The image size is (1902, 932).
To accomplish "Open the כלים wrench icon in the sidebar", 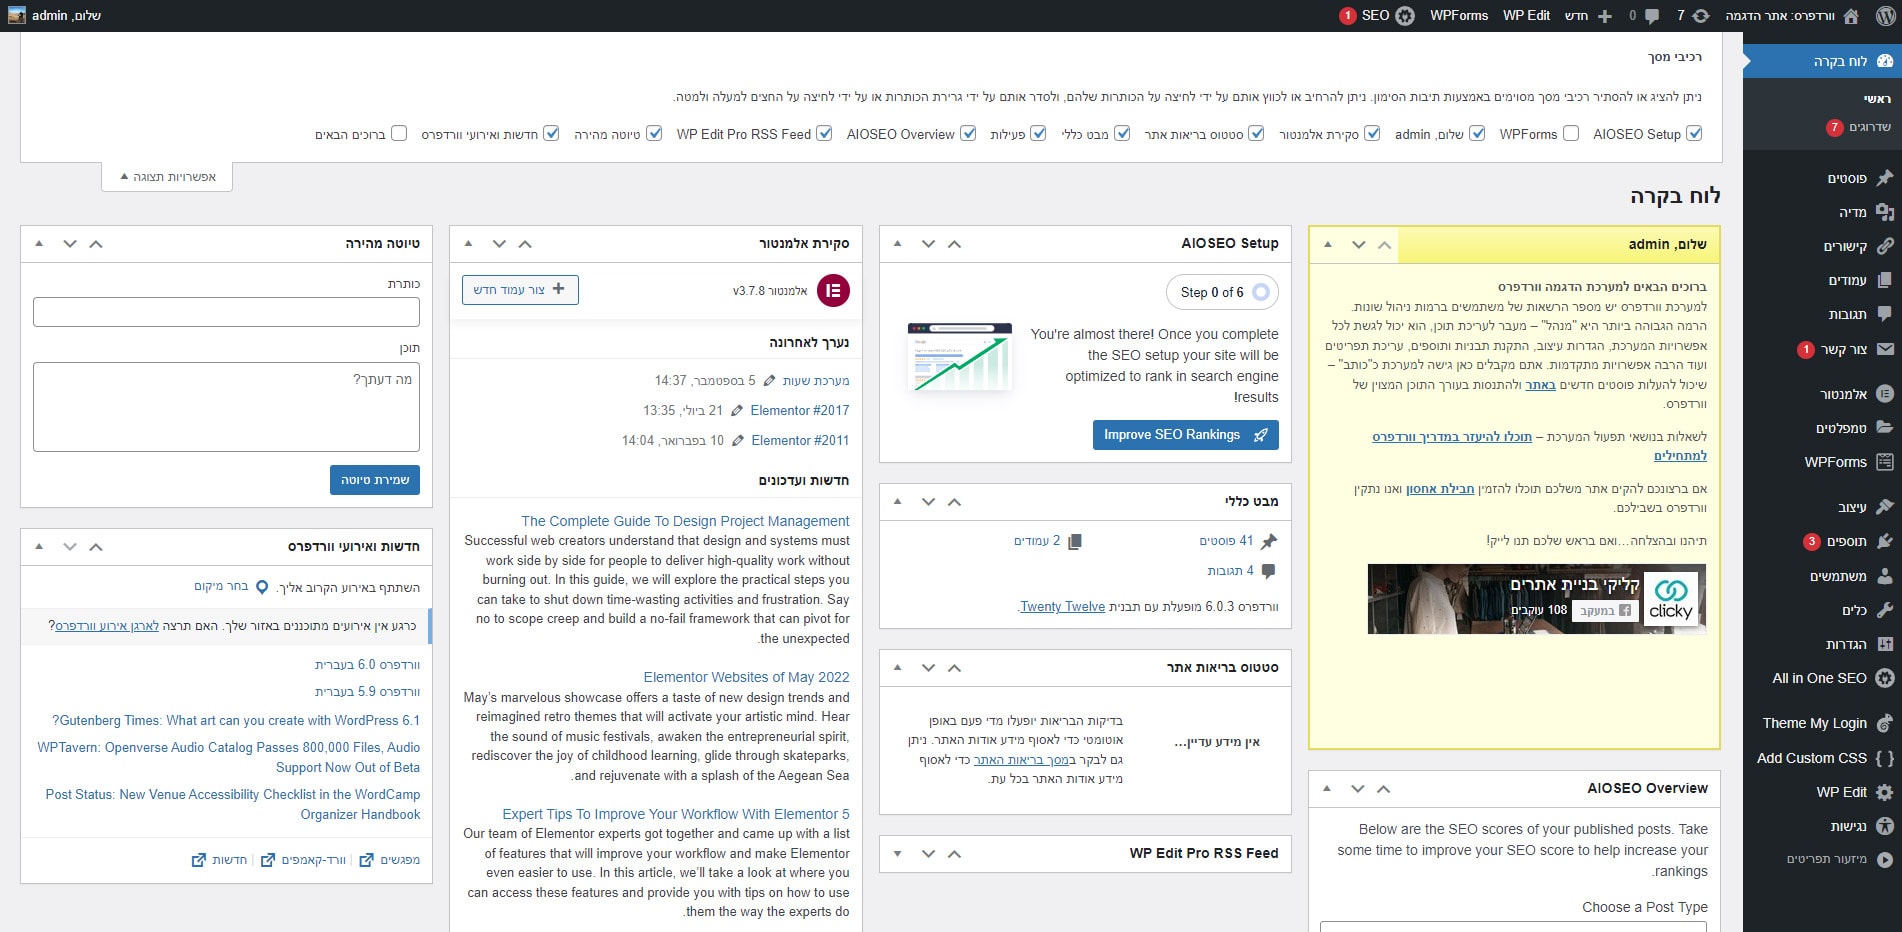I will 1884,610.
